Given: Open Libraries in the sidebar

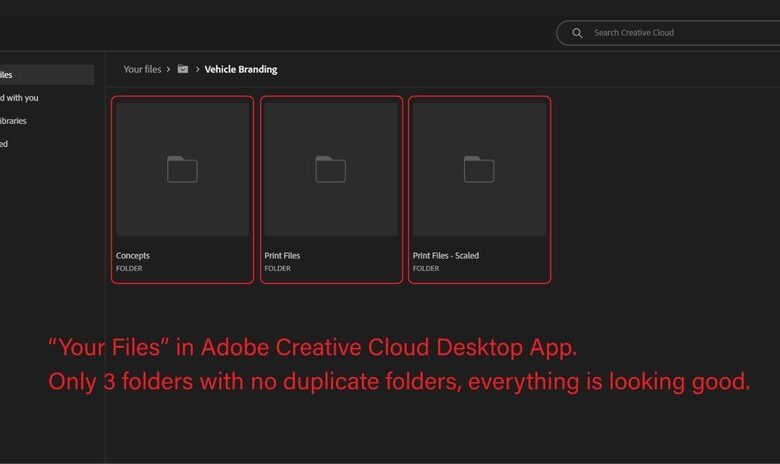Looking at the screenshot, I should (13, 121).
